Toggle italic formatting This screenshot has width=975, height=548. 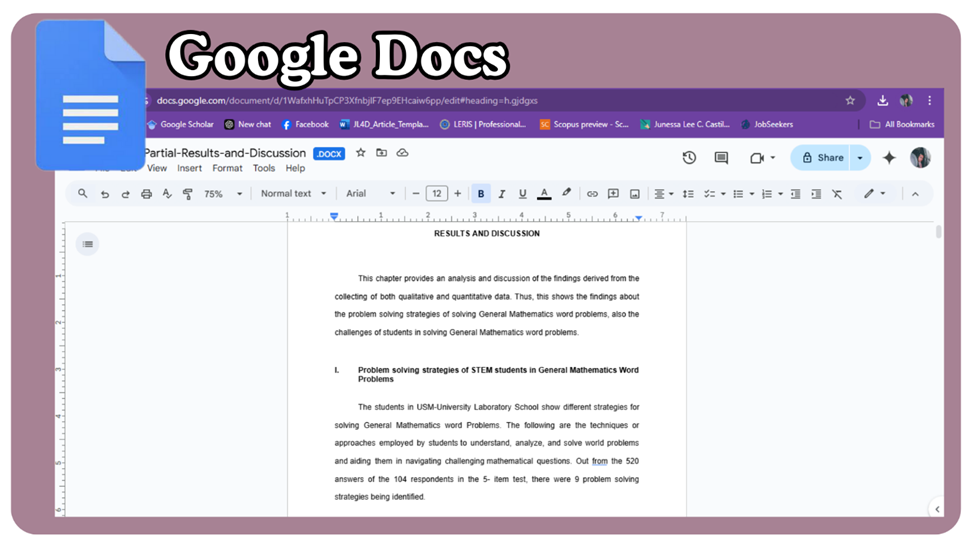coord(502,194)
